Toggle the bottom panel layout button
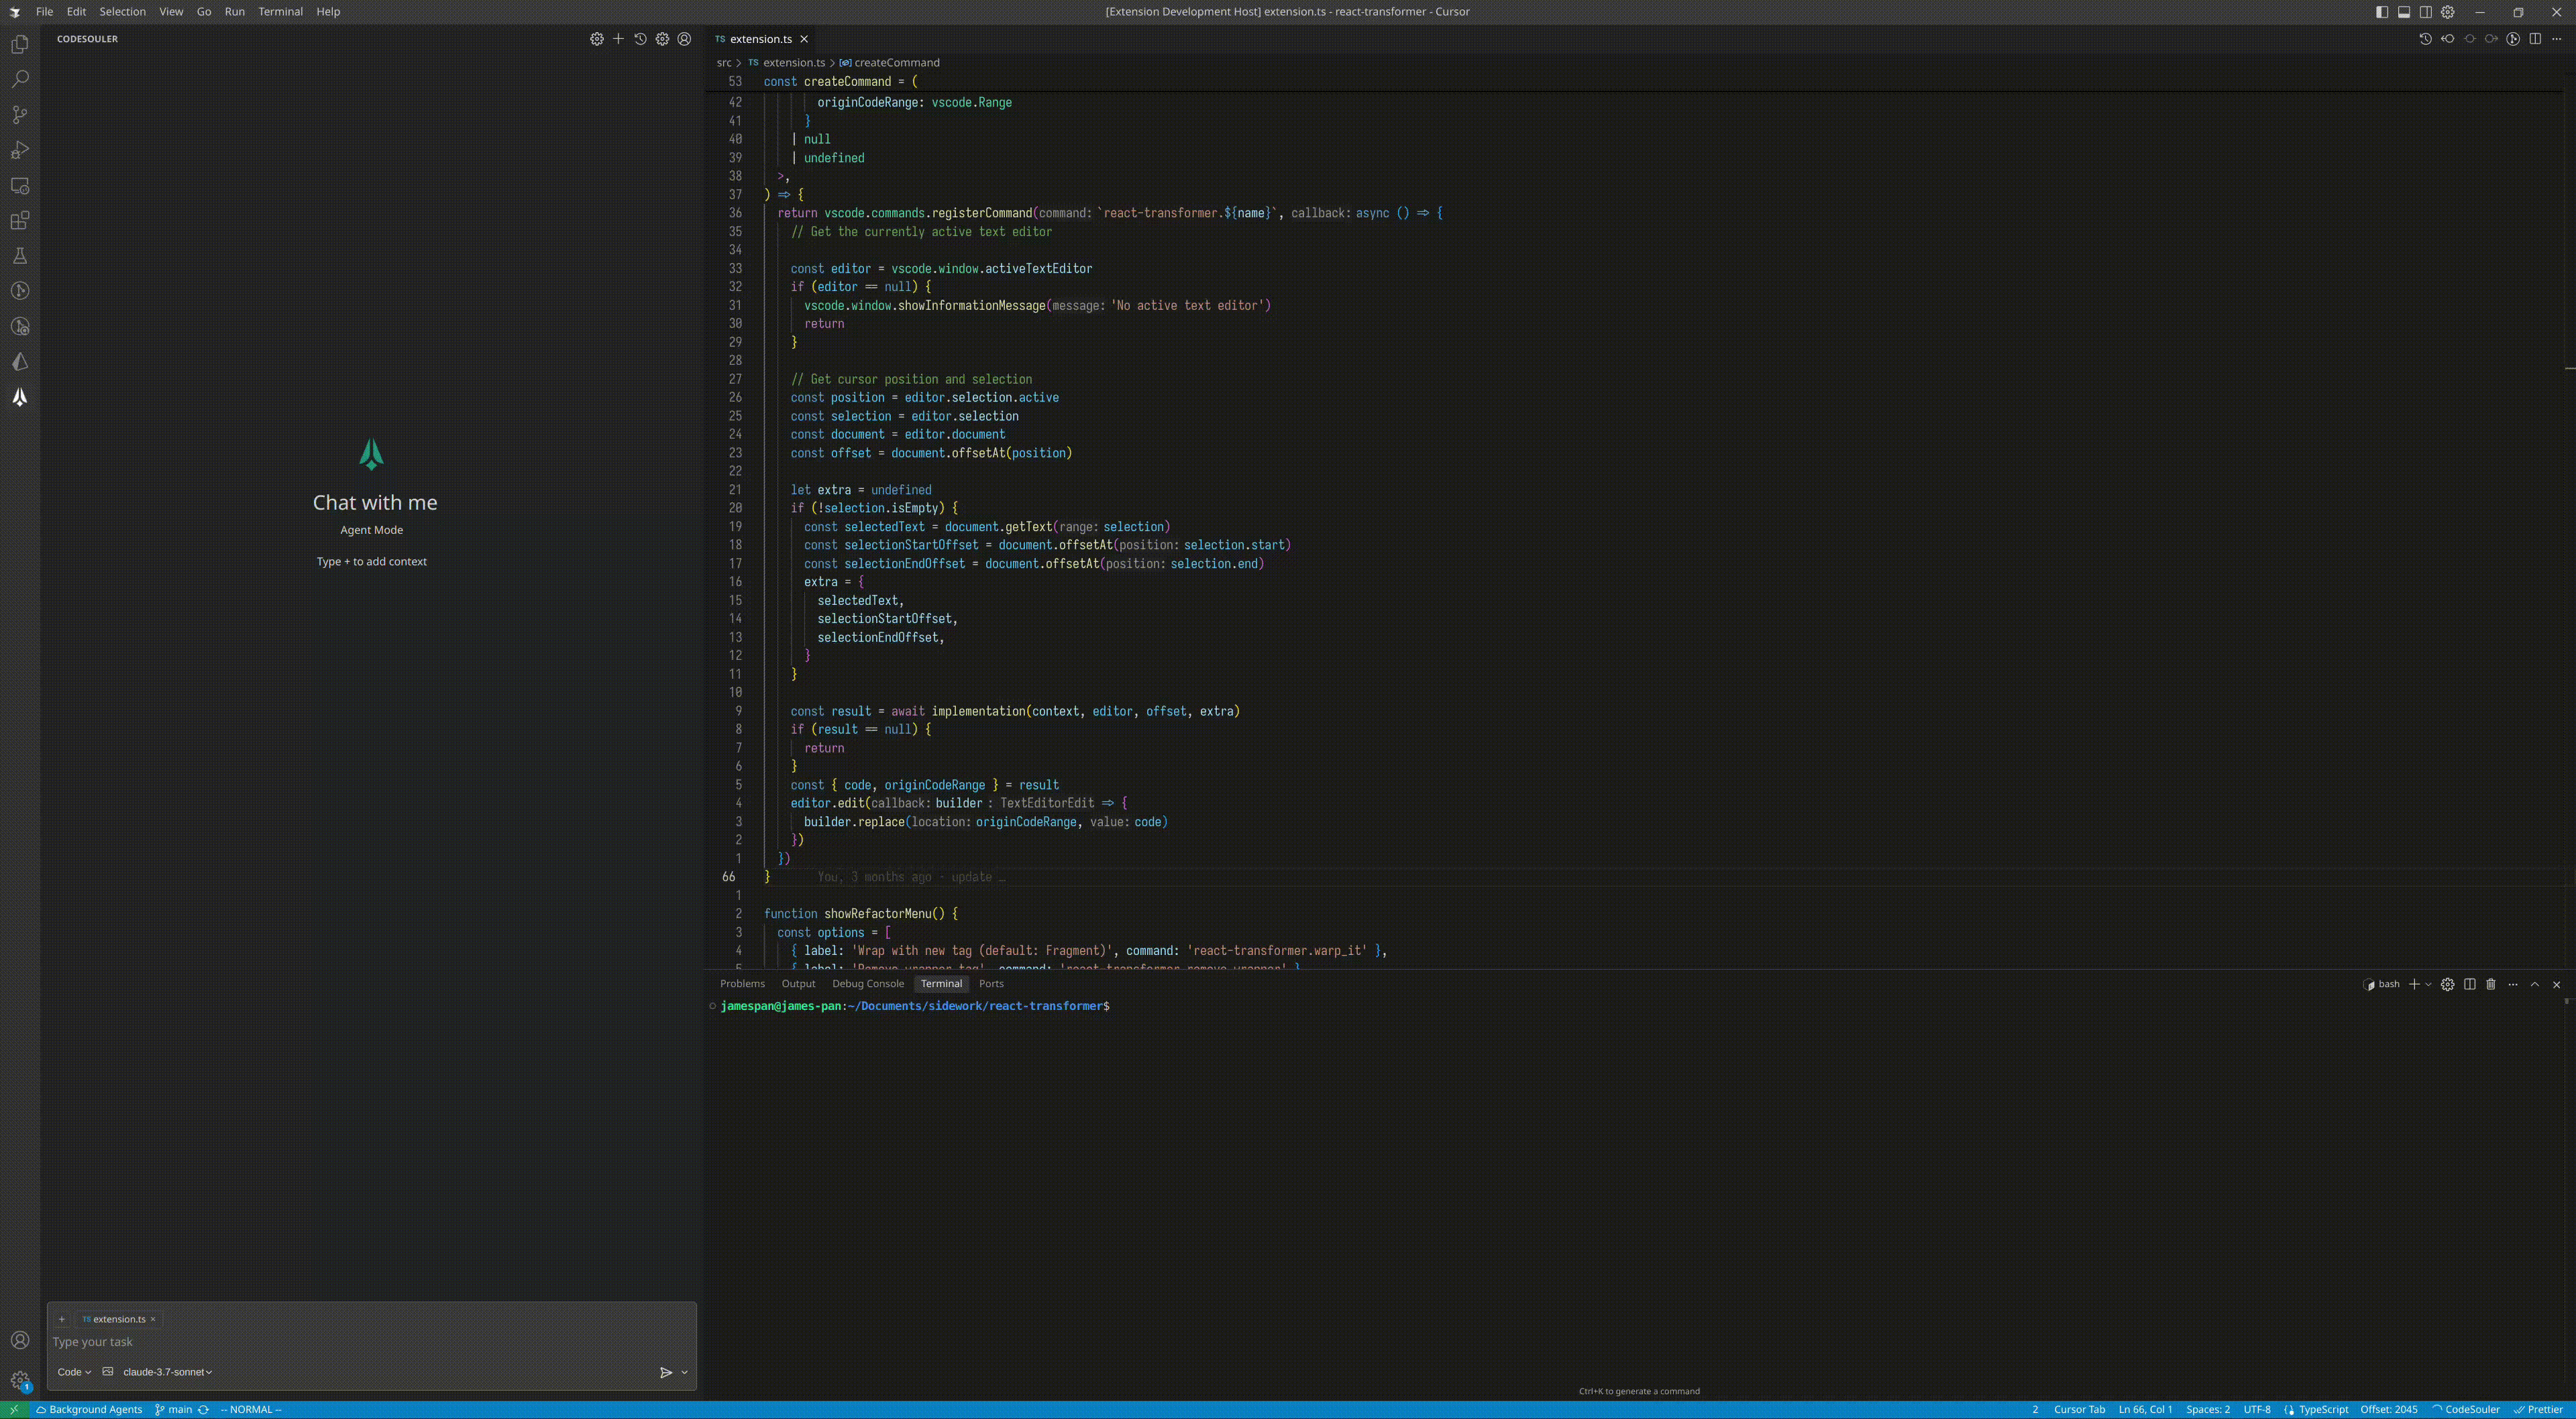Viewport: 2576px width, 1419px height. click(2403, 12)
